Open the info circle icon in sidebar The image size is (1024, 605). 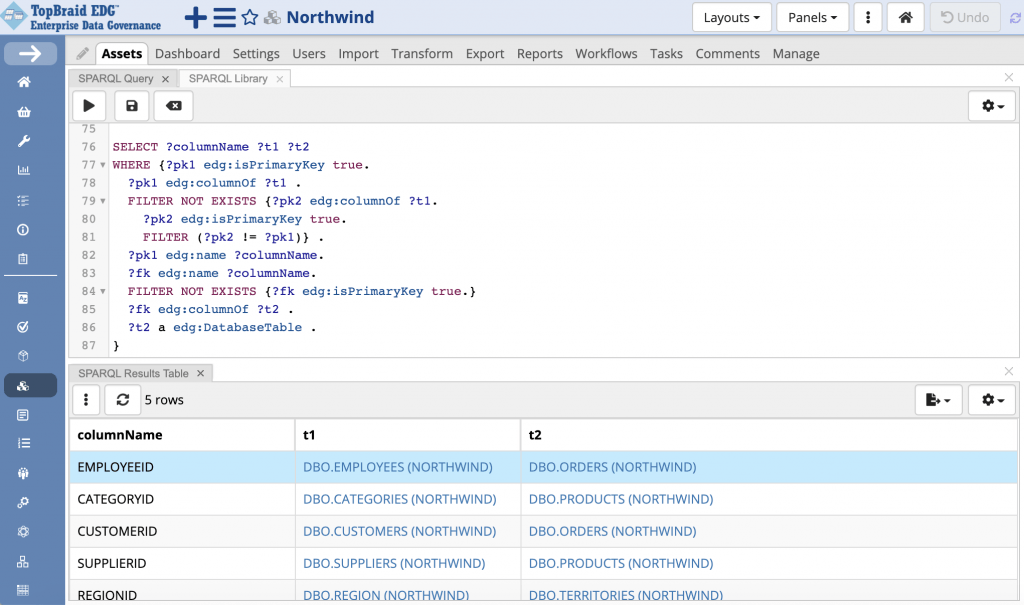point(24,230)
